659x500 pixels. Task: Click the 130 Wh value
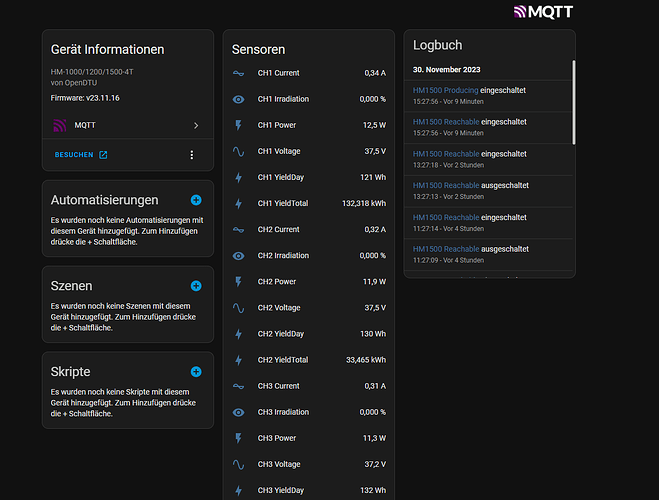(373, 334)
